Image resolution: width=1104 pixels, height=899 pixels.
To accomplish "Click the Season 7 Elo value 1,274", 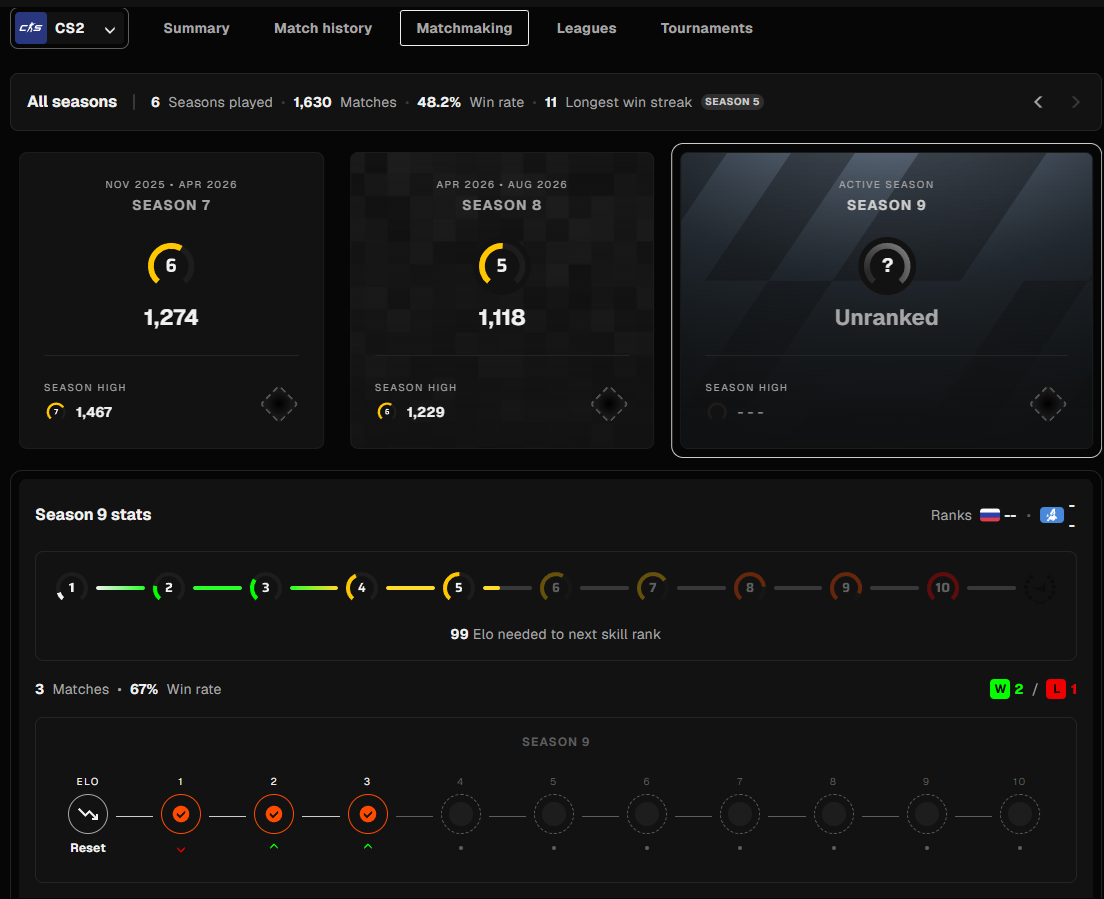I will (x=171, y=318).
